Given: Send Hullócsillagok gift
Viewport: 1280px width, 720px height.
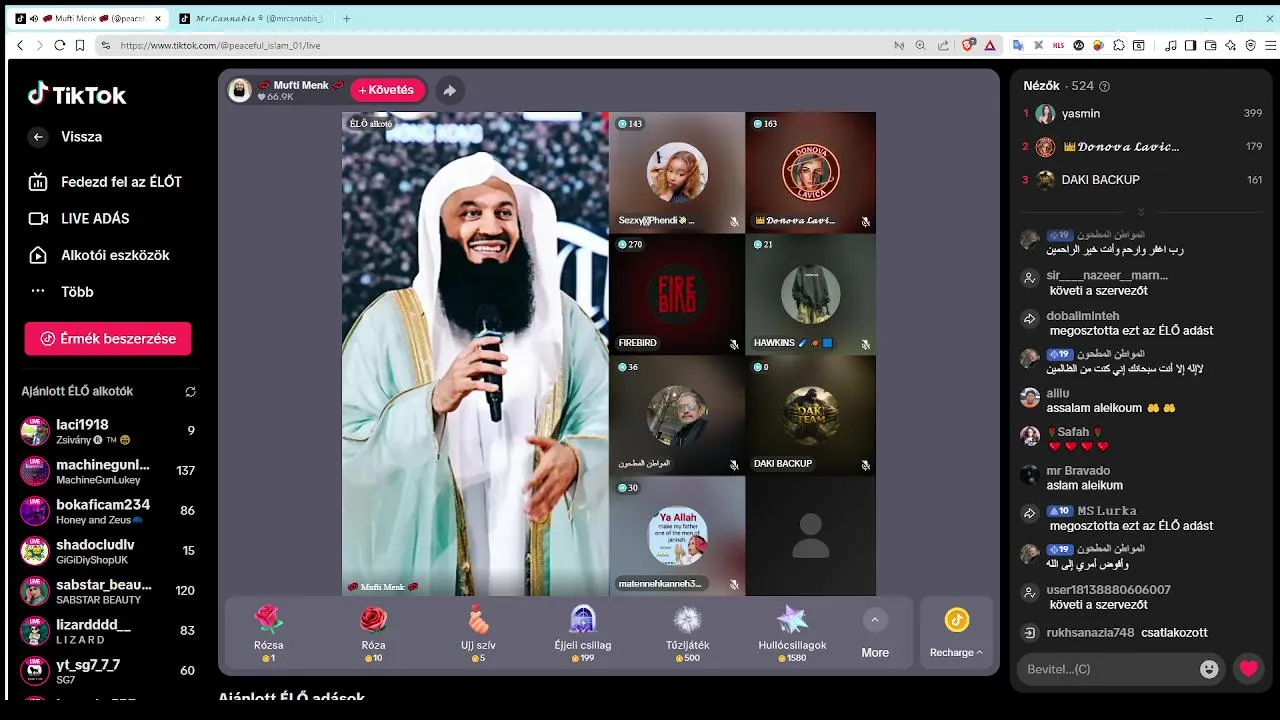Looking at the screenshot, I should pyautogui.click(x=792, y=633).
